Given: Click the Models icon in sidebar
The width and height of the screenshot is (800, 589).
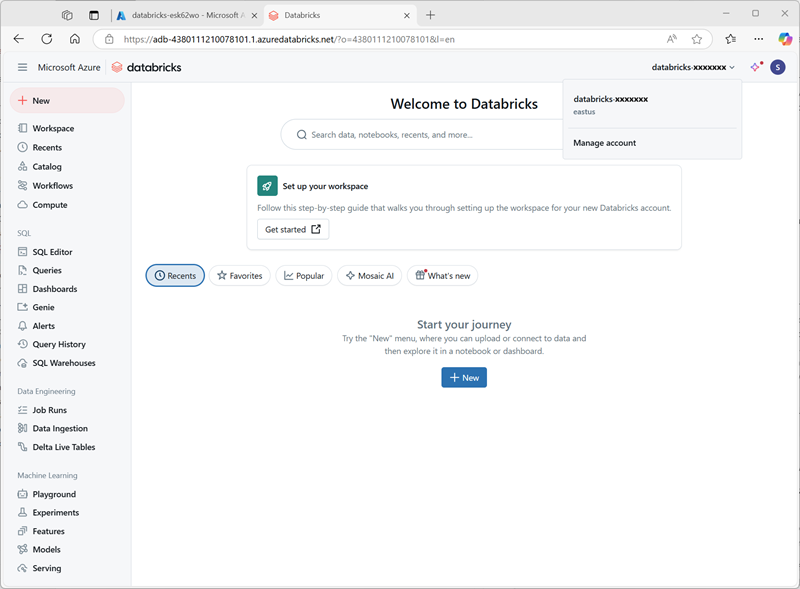Looking at the screenshot, I should point(22,549).
